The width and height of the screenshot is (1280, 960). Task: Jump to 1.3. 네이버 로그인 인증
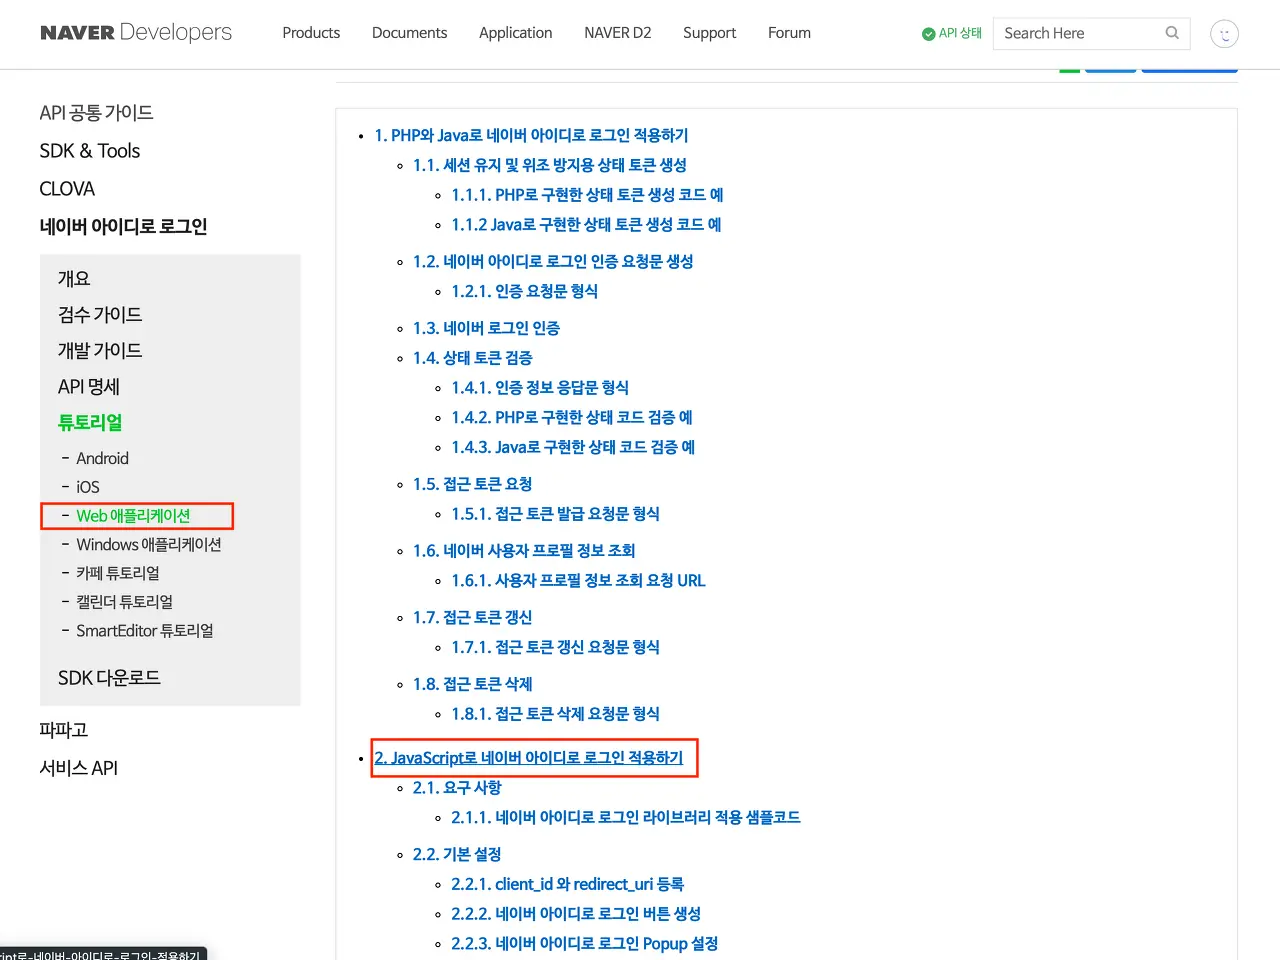486,329
